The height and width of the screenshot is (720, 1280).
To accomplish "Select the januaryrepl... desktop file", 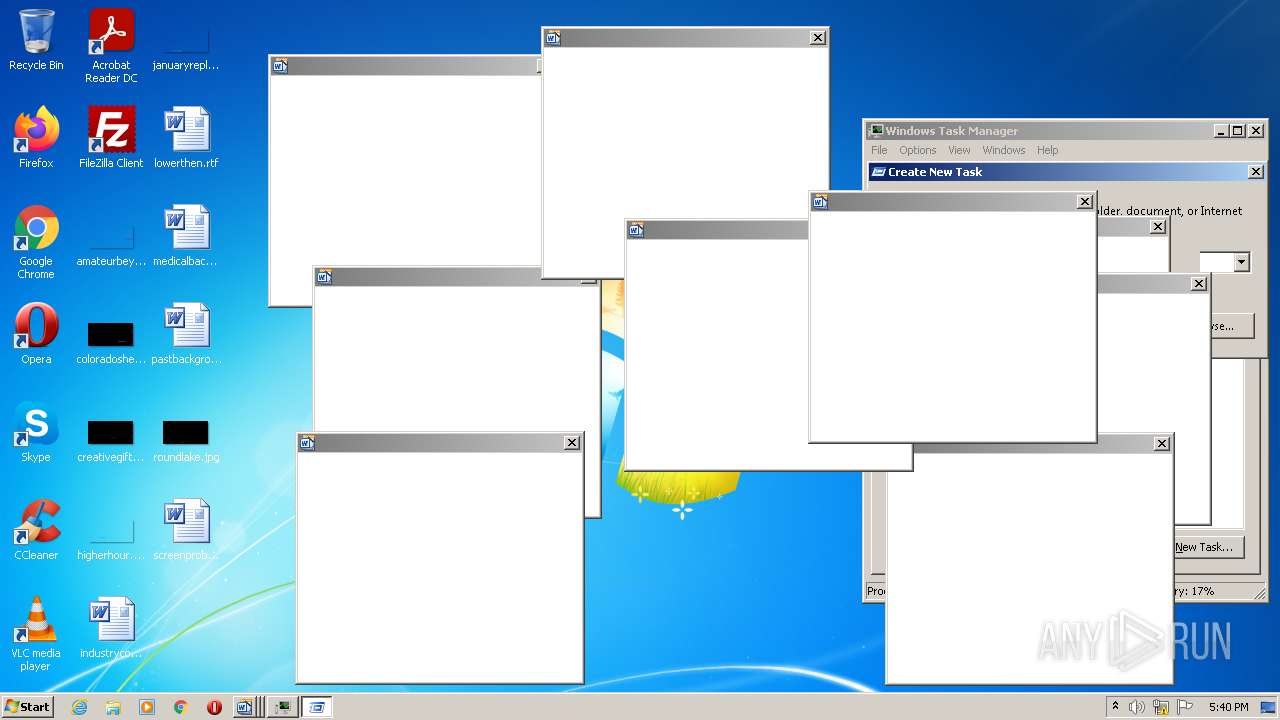I will click(x=186, y=46).
